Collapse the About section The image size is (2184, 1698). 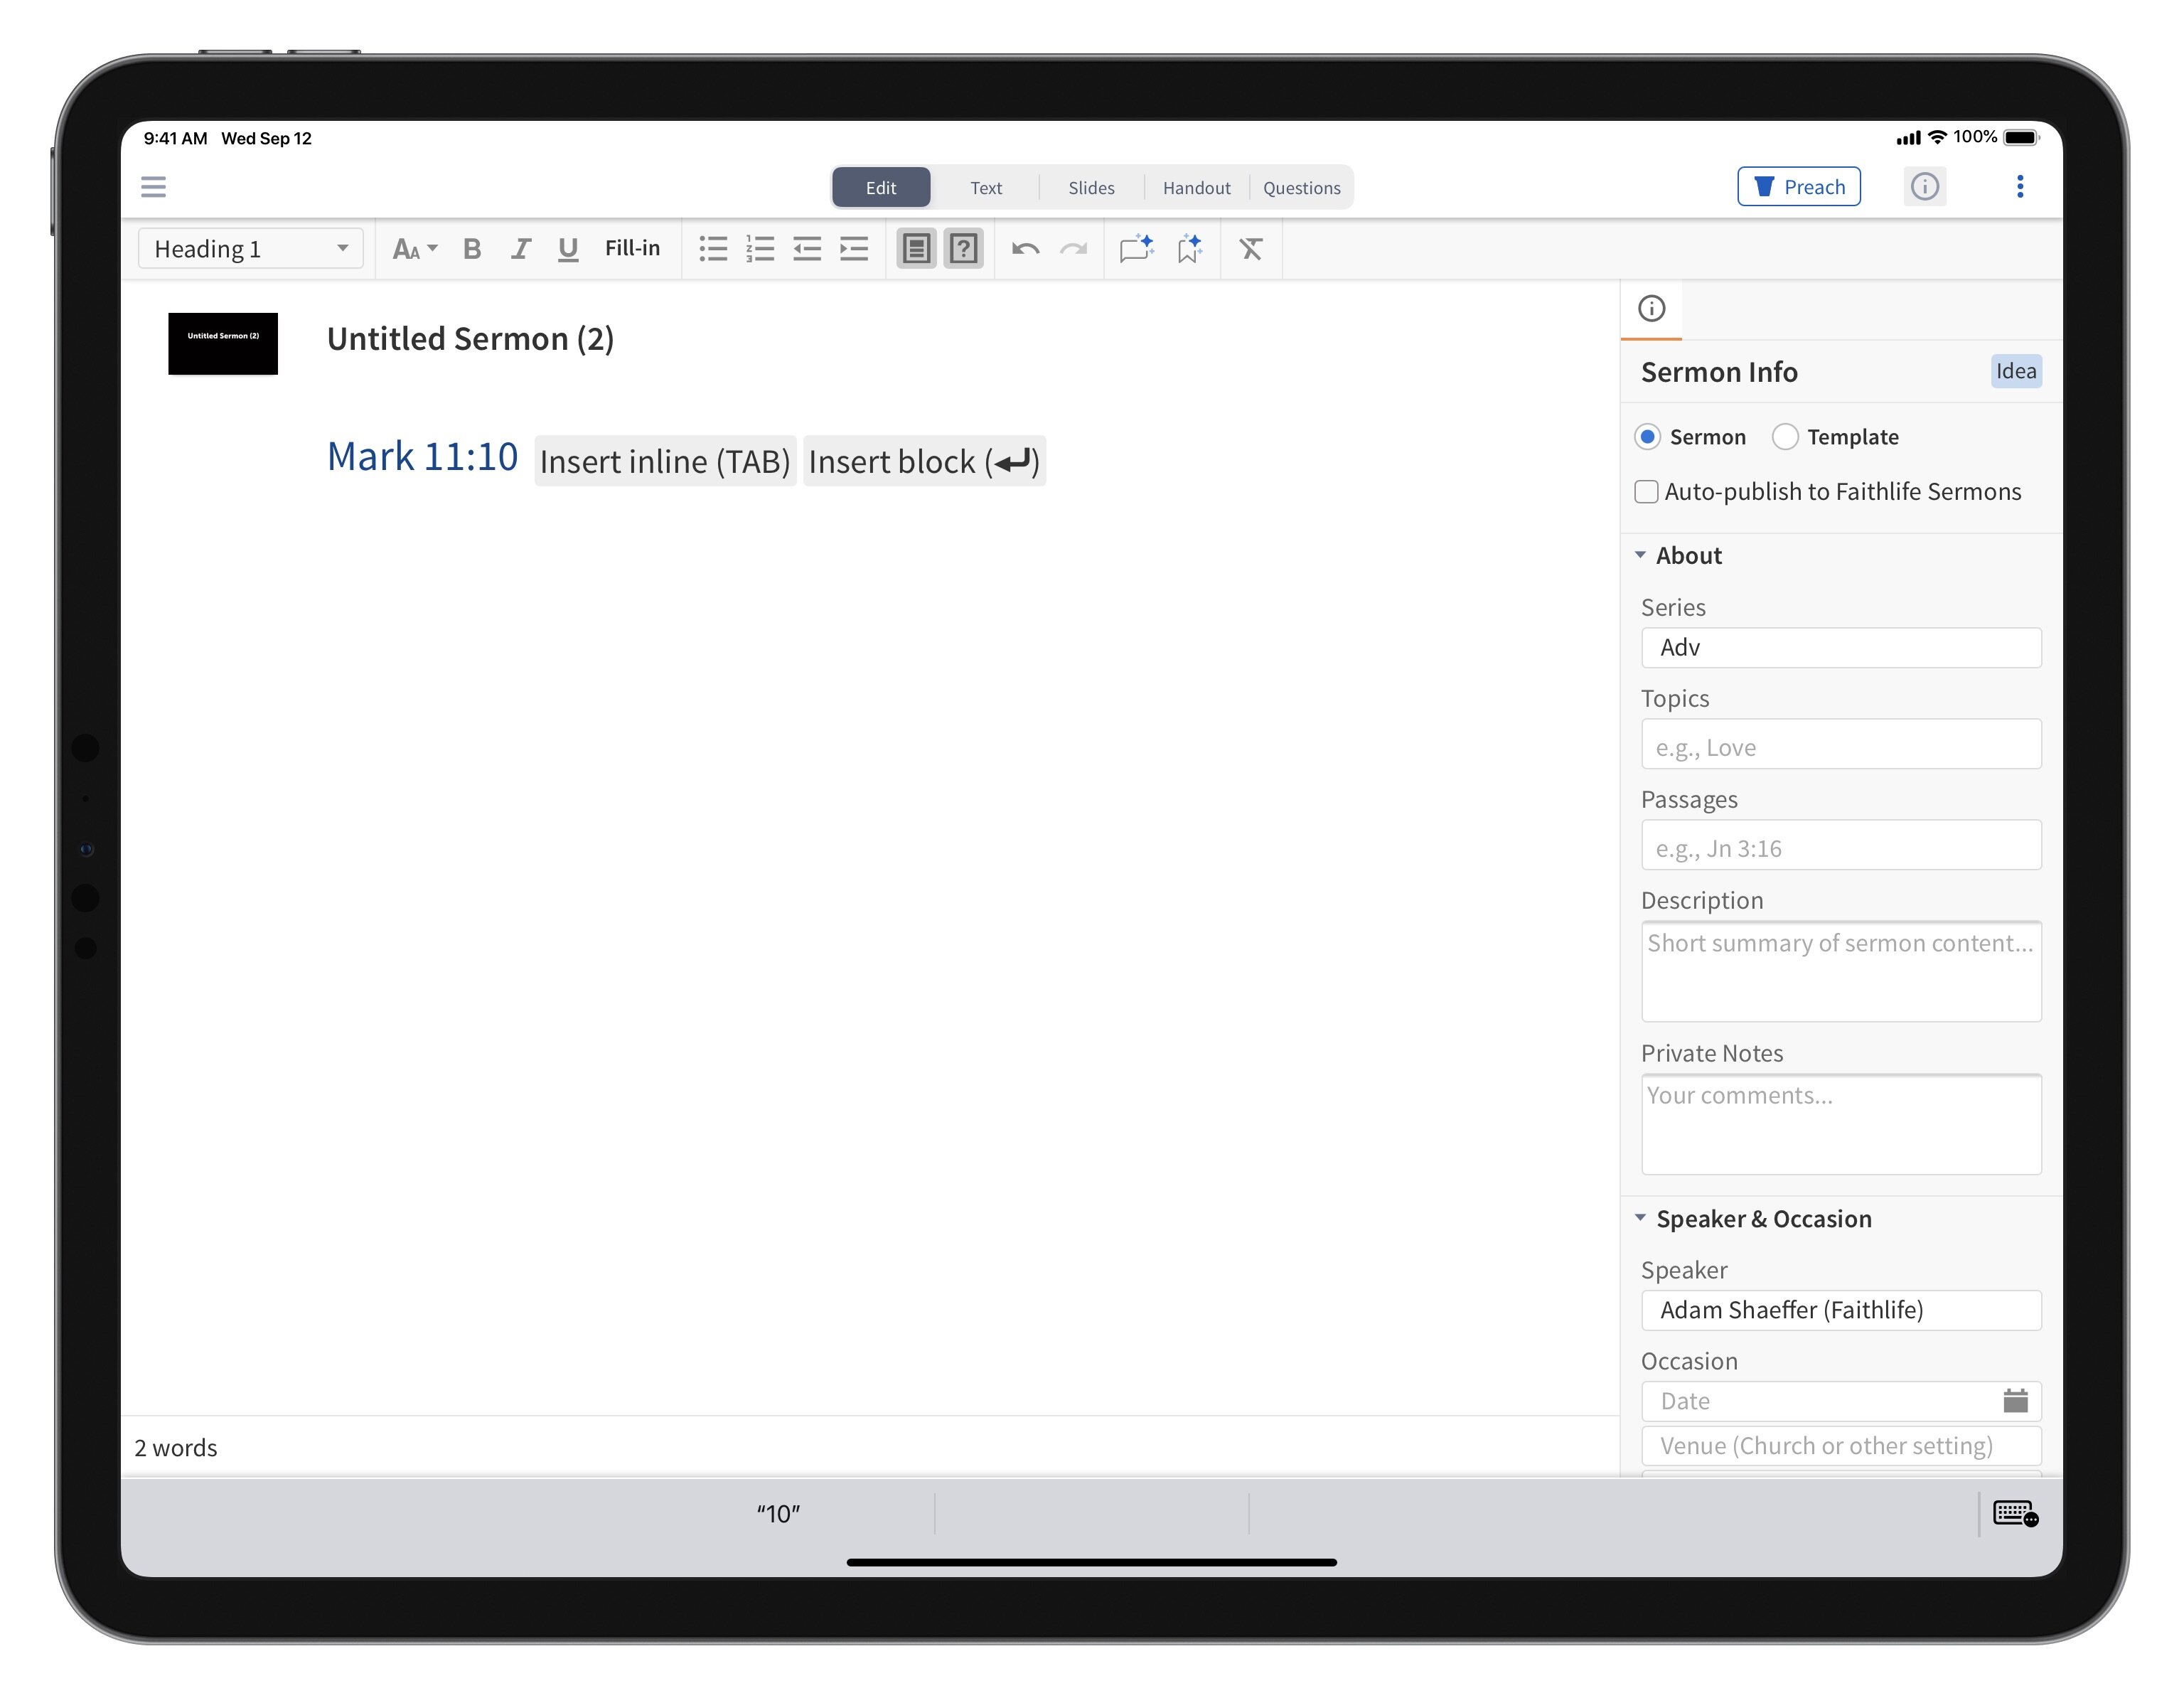[x=1641, y=555]
